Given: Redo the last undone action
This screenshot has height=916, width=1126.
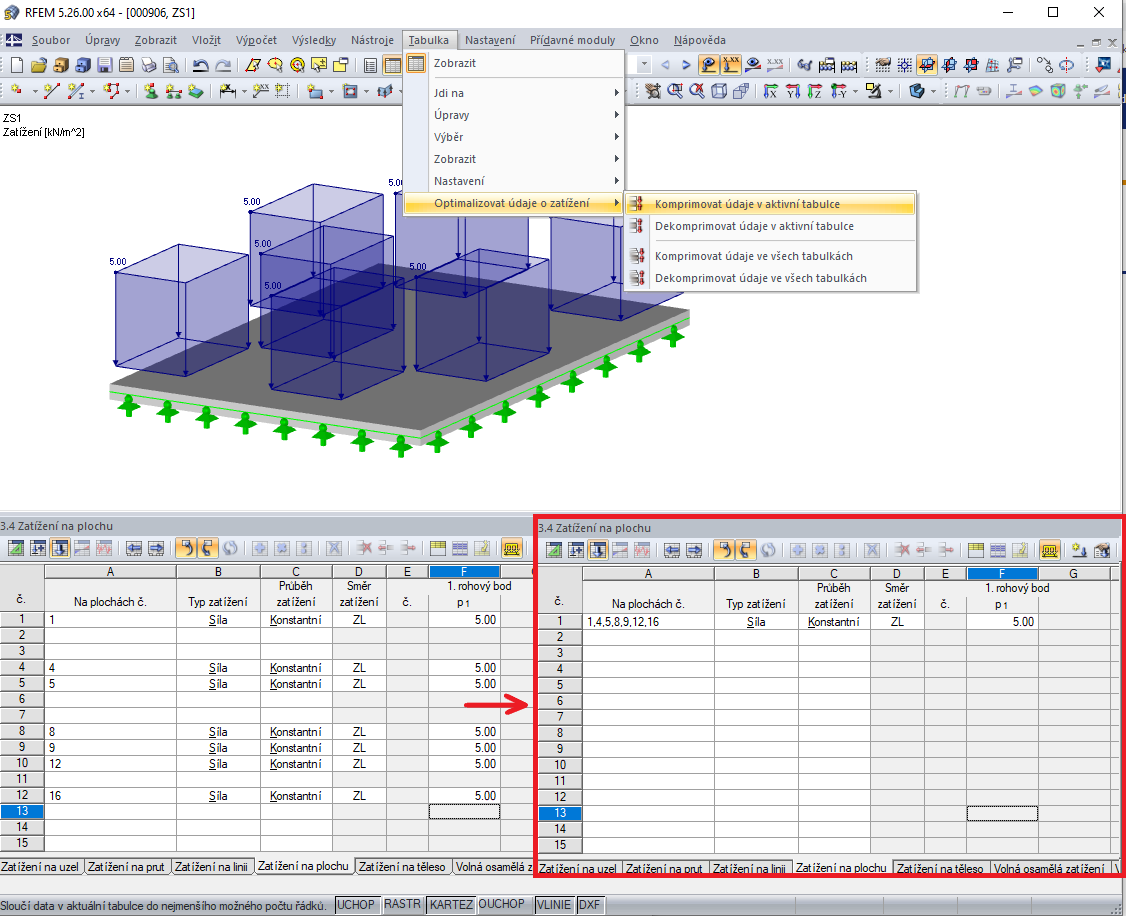Looking at the screenshot, I should click(223, 65).
